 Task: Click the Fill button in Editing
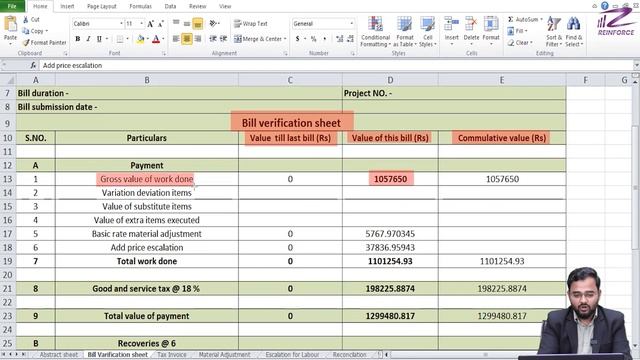click(517, 31)
